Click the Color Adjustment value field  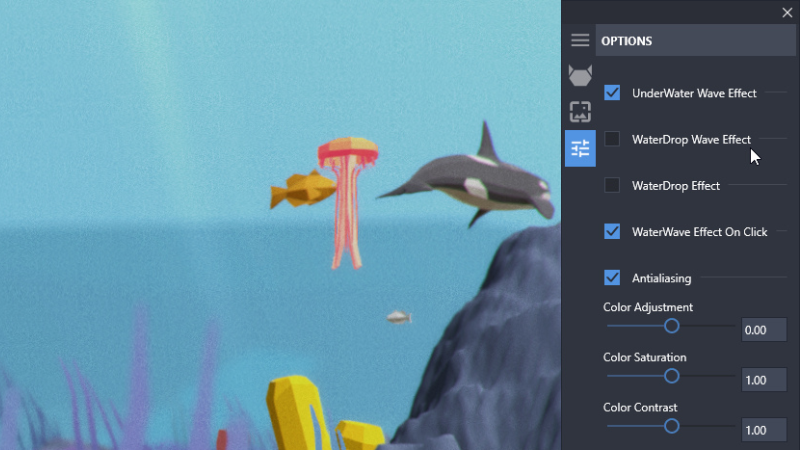coord(763,330)
